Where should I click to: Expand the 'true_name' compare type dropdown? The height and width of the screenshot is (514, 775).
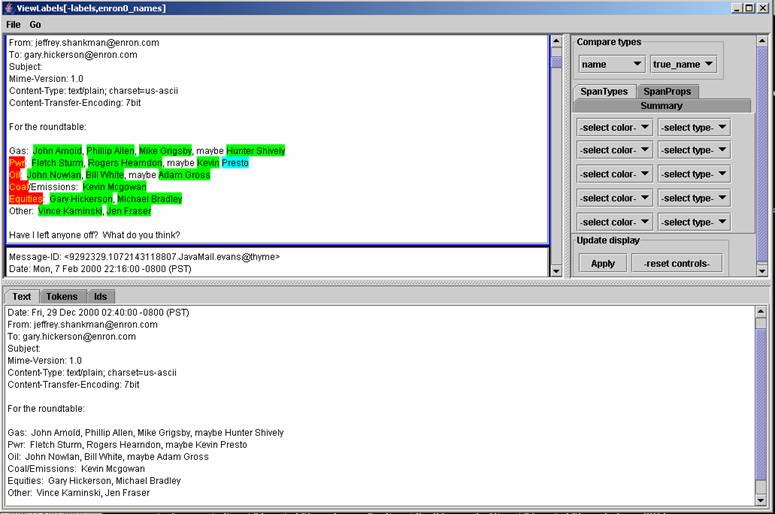[x=683, y=64]
